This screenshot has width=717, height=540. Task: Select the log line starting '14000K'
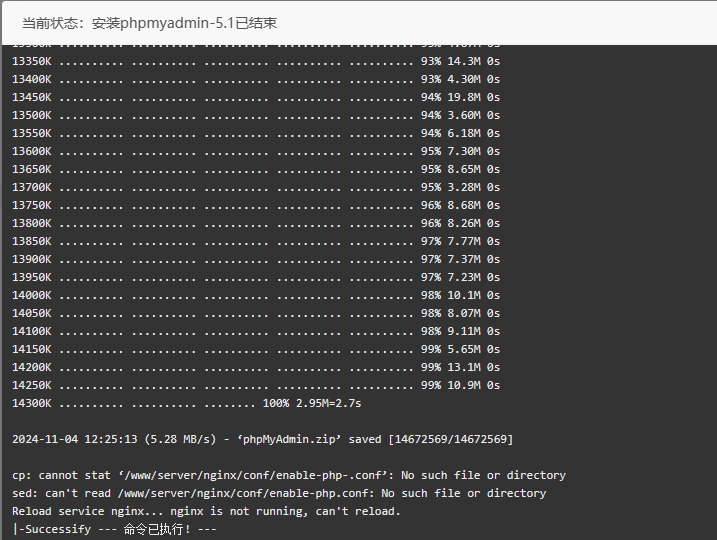point(256,295)
